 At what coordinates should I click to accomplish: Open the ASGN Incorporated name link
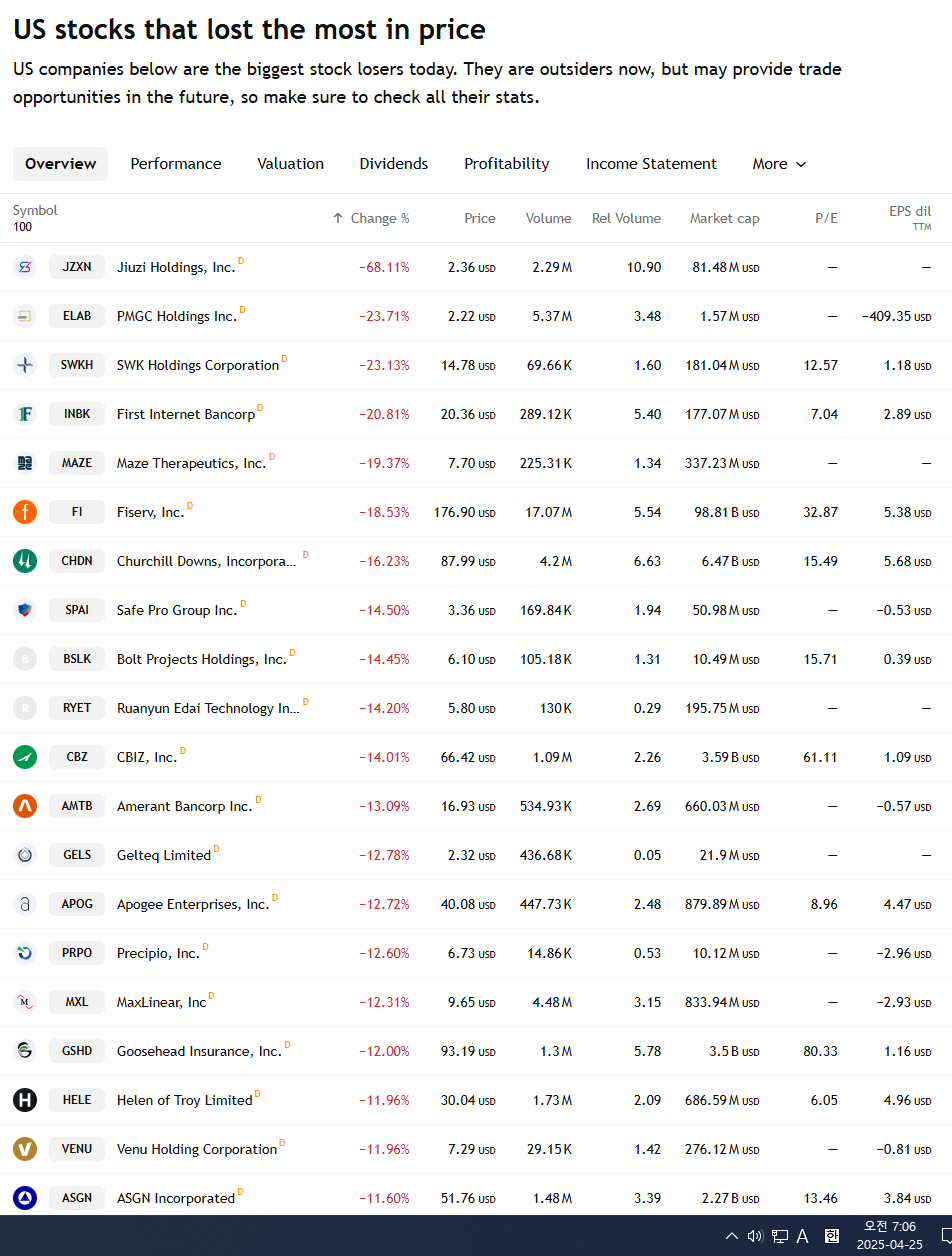click(x=176, y=1198)
